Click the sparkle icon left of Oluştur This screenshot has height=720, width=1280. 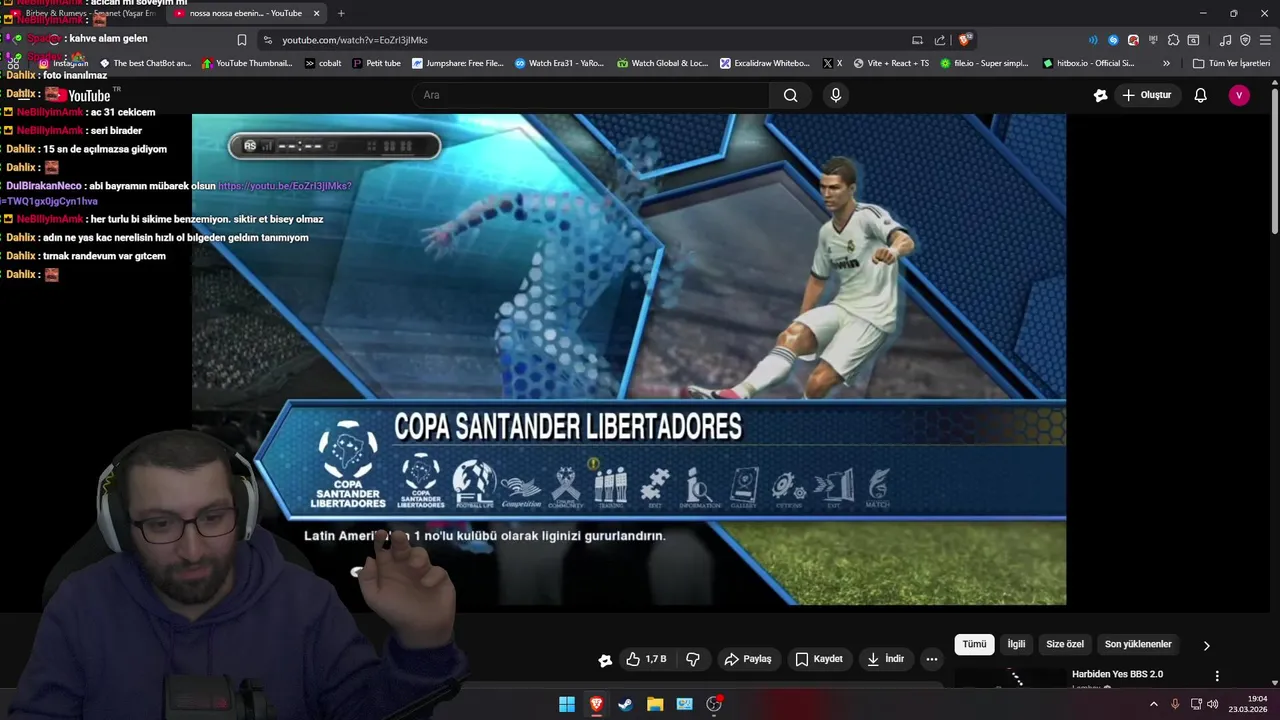tap(1100, 95)
